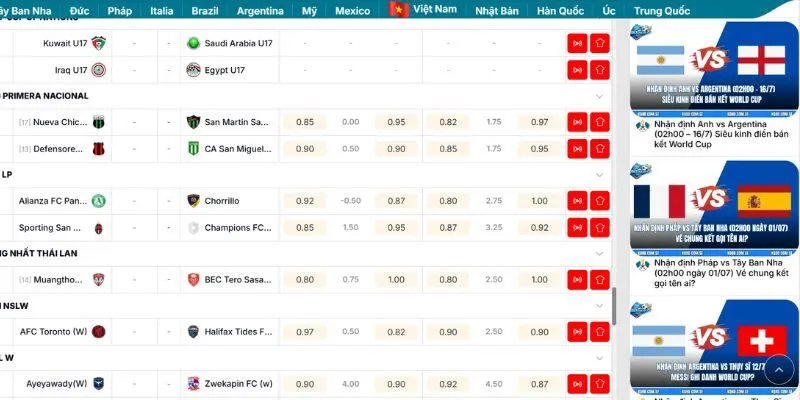Click the Úc tab
The width and height of the screenshot is (800, 400).
point(609,11)
